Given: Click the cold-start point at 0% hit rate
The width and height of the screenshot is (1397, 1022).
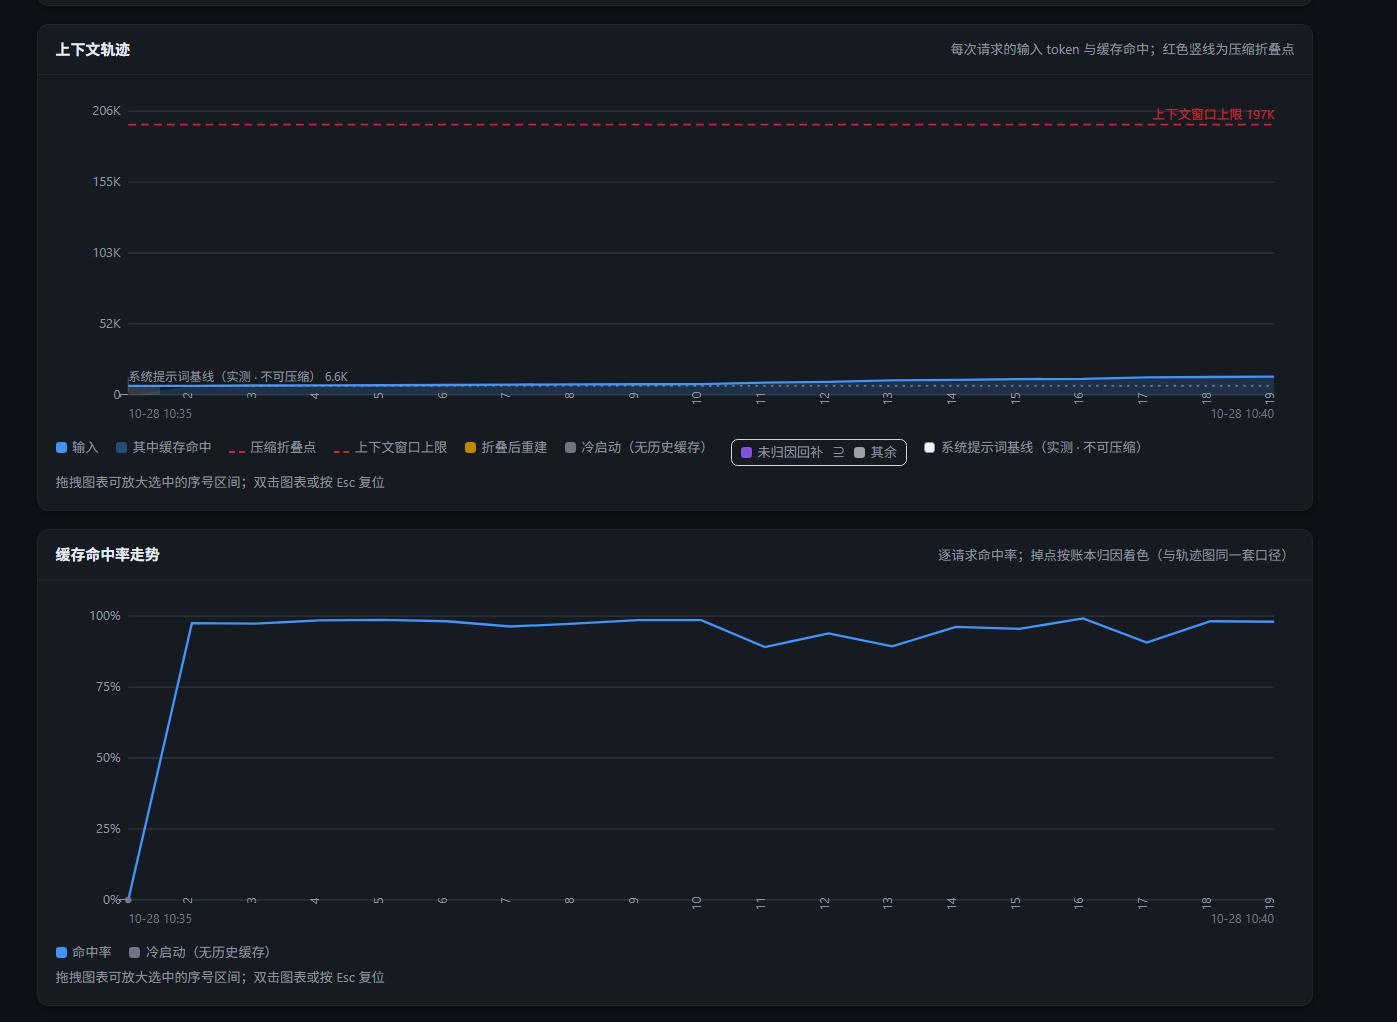Looking at the screenshot, I should click(128, 900).
